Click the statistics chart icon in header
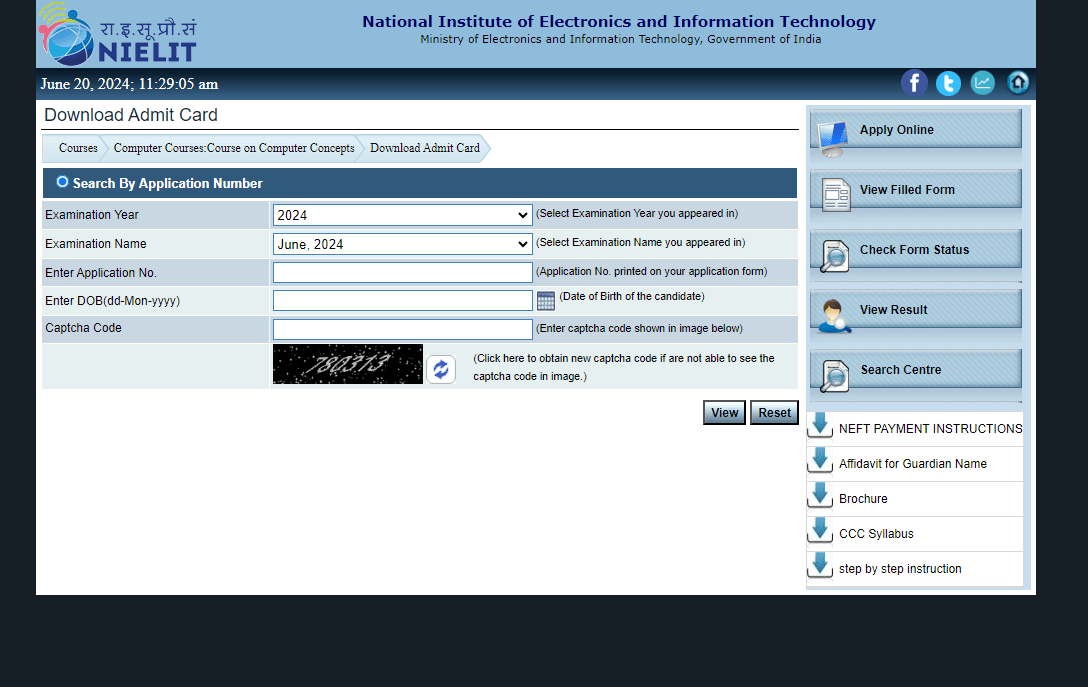The width and height of the screenshot is (1088, 687). pos(983,83)
